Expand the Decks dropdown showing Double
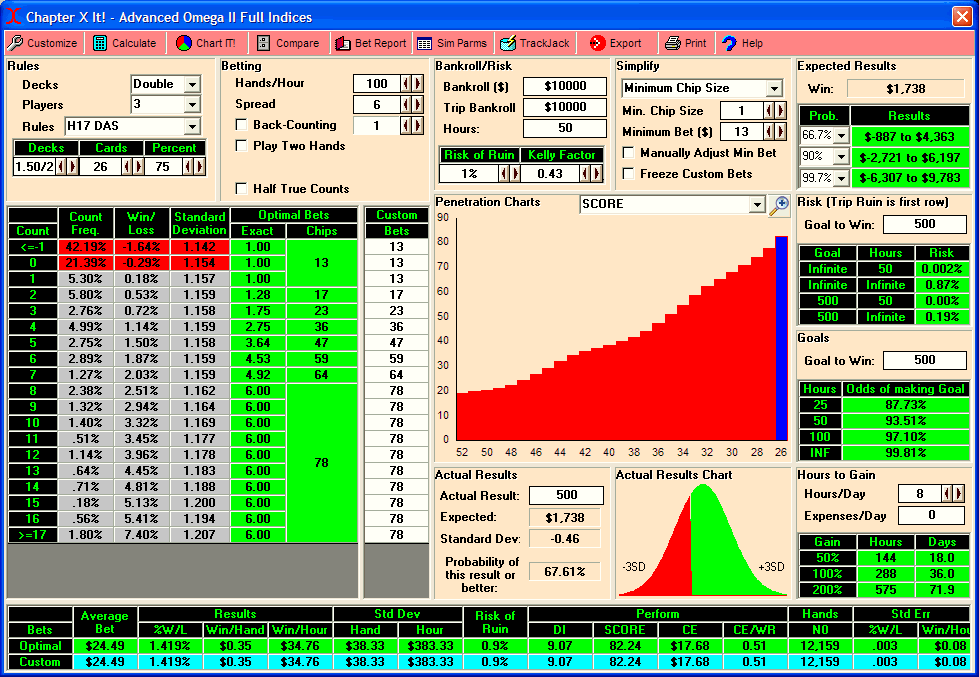Screen dimensions: 979x677 click(x=192, y=84)
